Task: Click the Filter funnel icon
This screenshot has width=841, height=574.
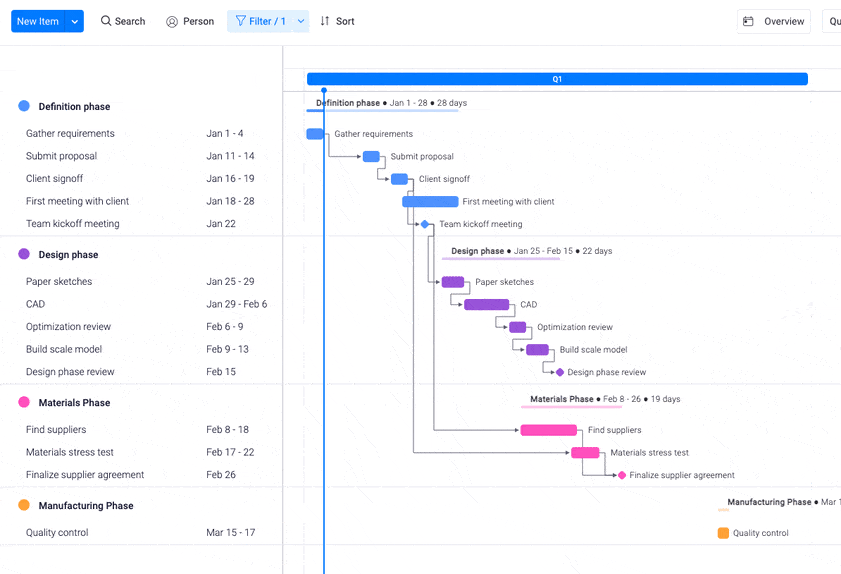Action: click(x=241, y=21)
